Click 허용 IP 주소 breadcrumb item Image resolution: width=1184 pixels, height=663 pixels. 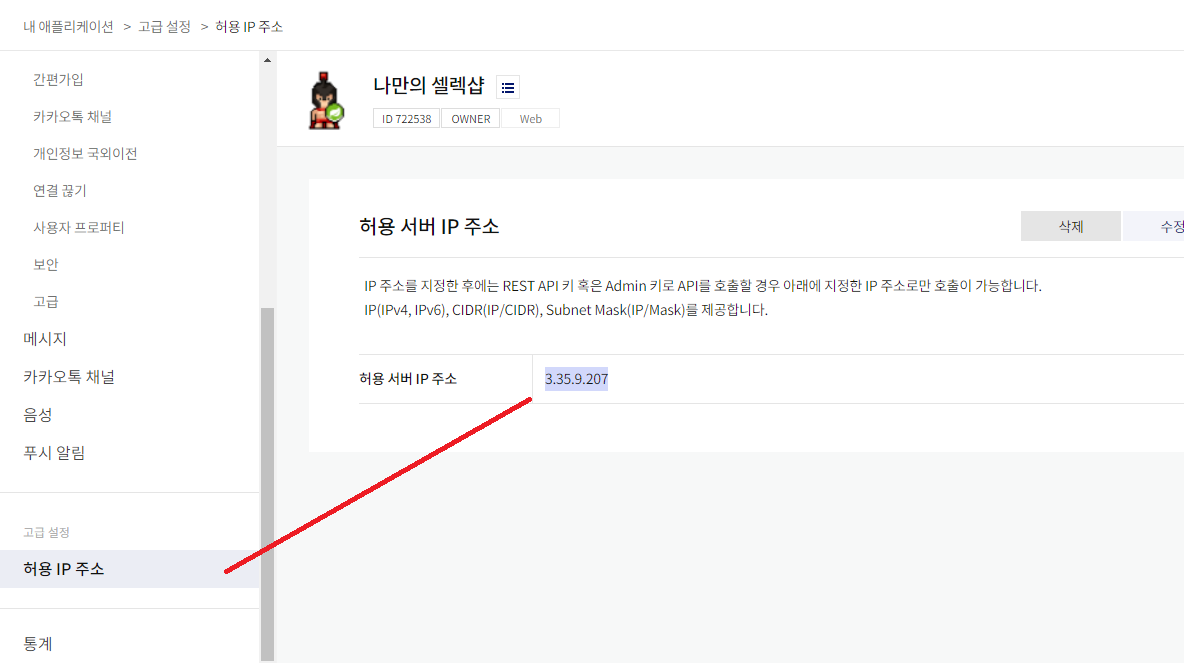249,26
